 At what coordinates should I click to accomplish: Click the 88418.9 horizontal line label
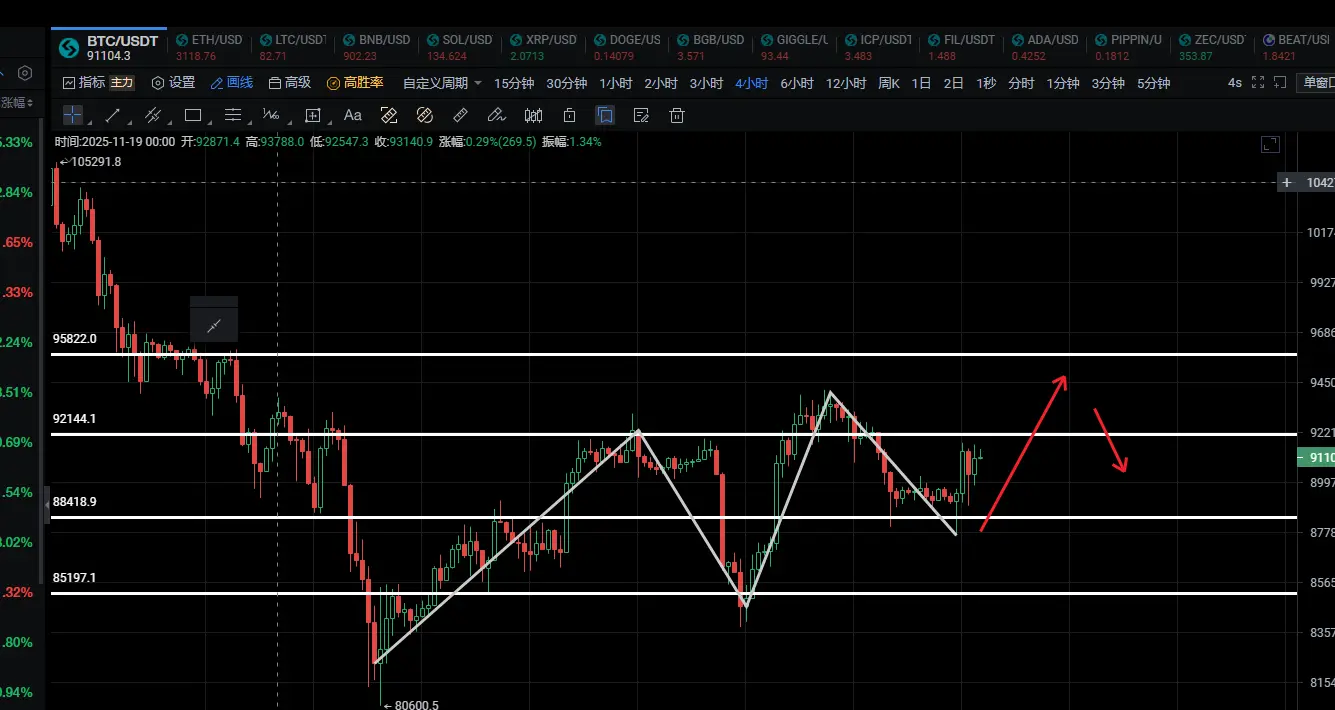(75, 501)
